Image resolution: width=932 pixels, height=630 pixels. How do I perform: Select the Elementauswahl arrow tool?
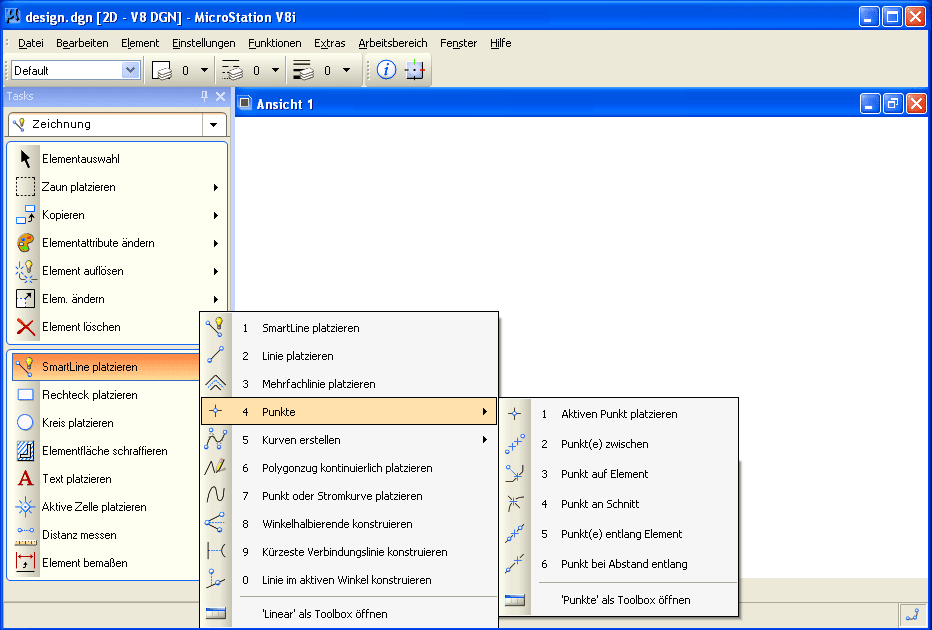[26, 159]
